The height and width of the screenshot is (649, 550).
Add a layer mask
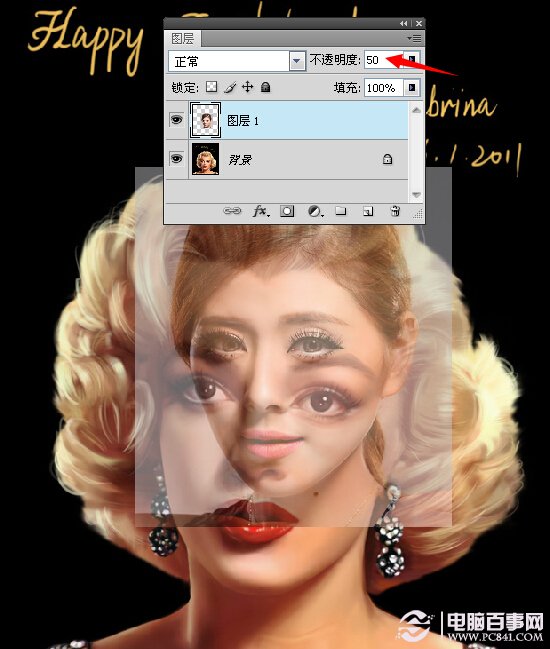point(287,212)
